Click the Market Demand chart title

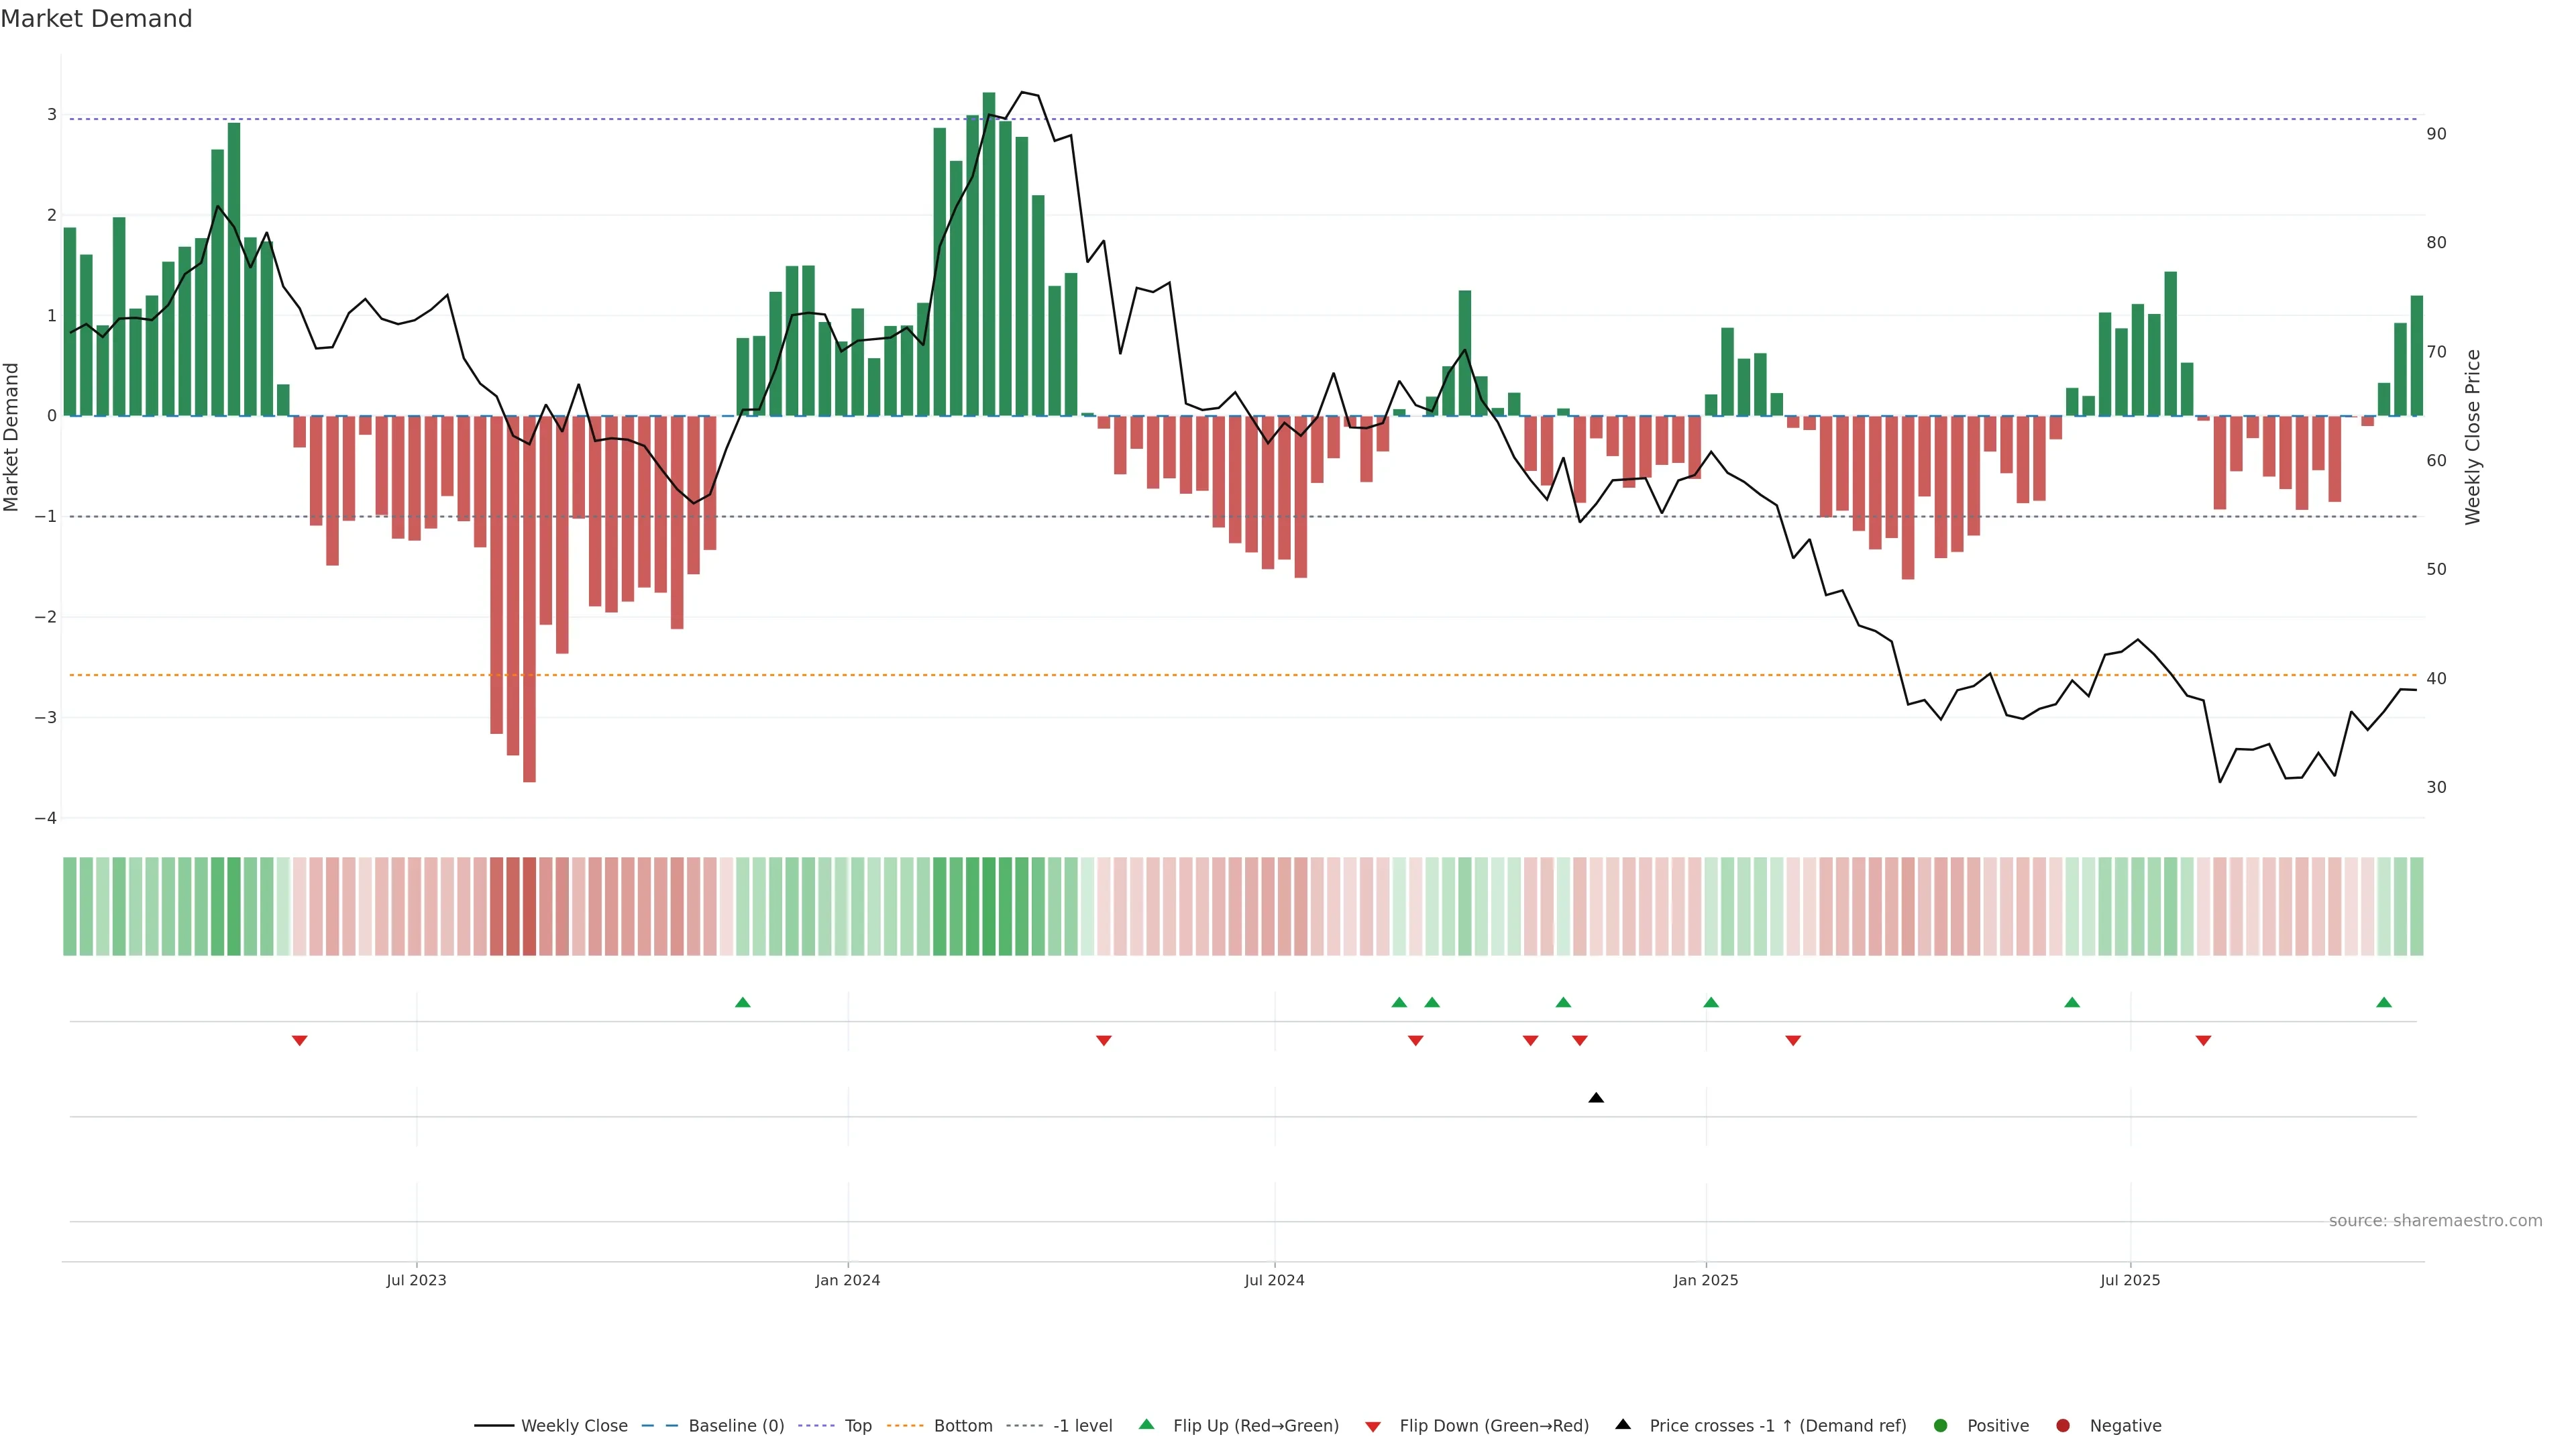tap(96, 19)
